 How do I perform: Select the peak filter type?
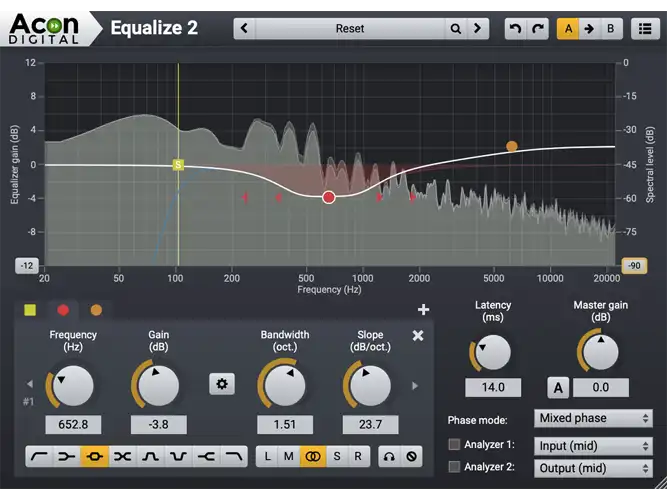tap(94, 457)
